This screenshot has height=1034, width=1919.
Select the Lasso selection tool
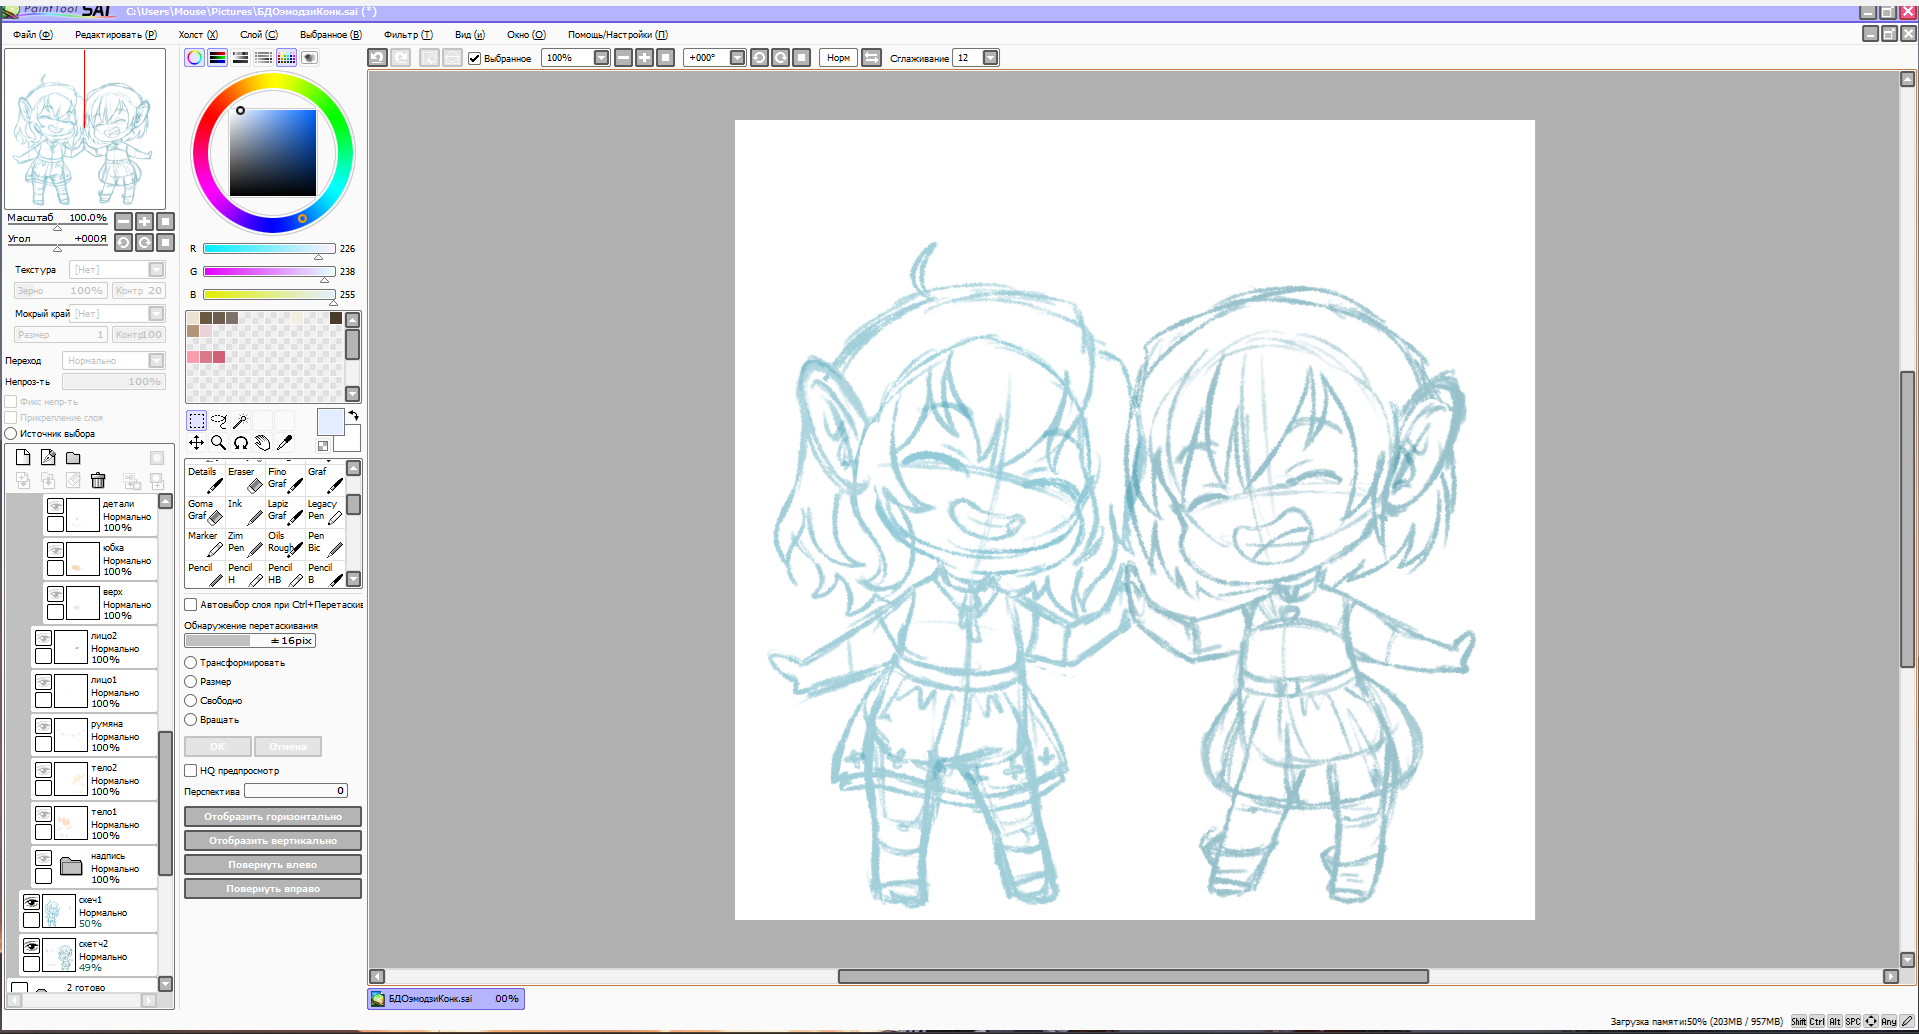pyautogui.click(x=218, y=421)
